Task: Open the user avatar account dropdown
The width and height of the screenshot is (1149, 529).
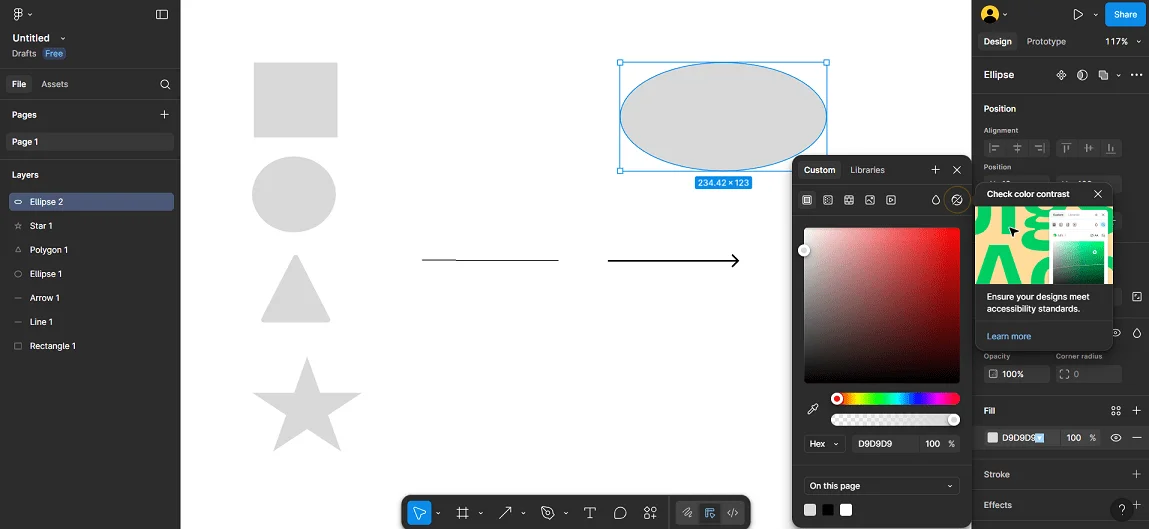Action: coord(994,14)
